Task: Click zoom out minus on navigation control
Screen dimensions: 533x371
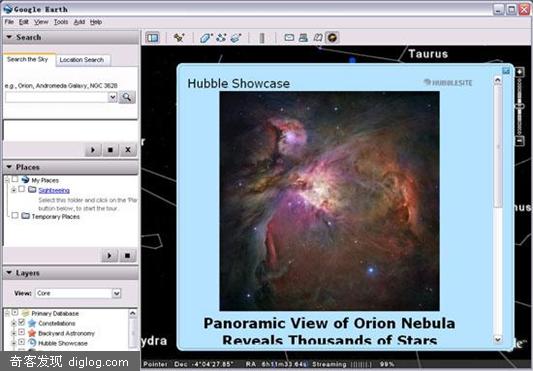Action: 519,140
